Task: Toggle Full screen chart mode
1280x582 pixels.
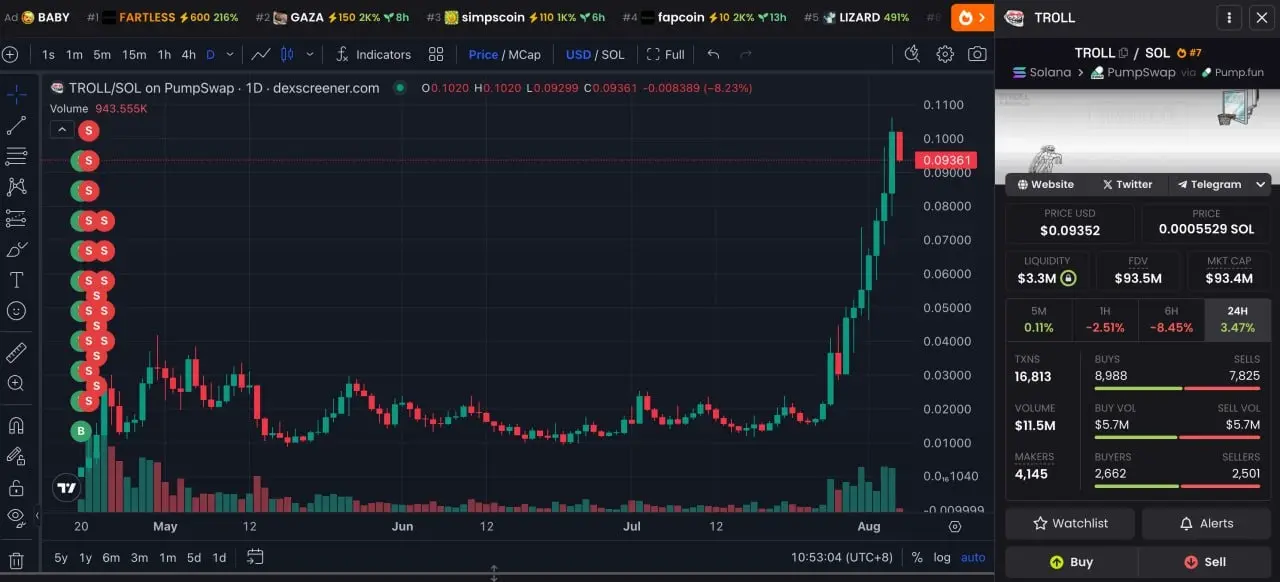Action: pos(666,54)
